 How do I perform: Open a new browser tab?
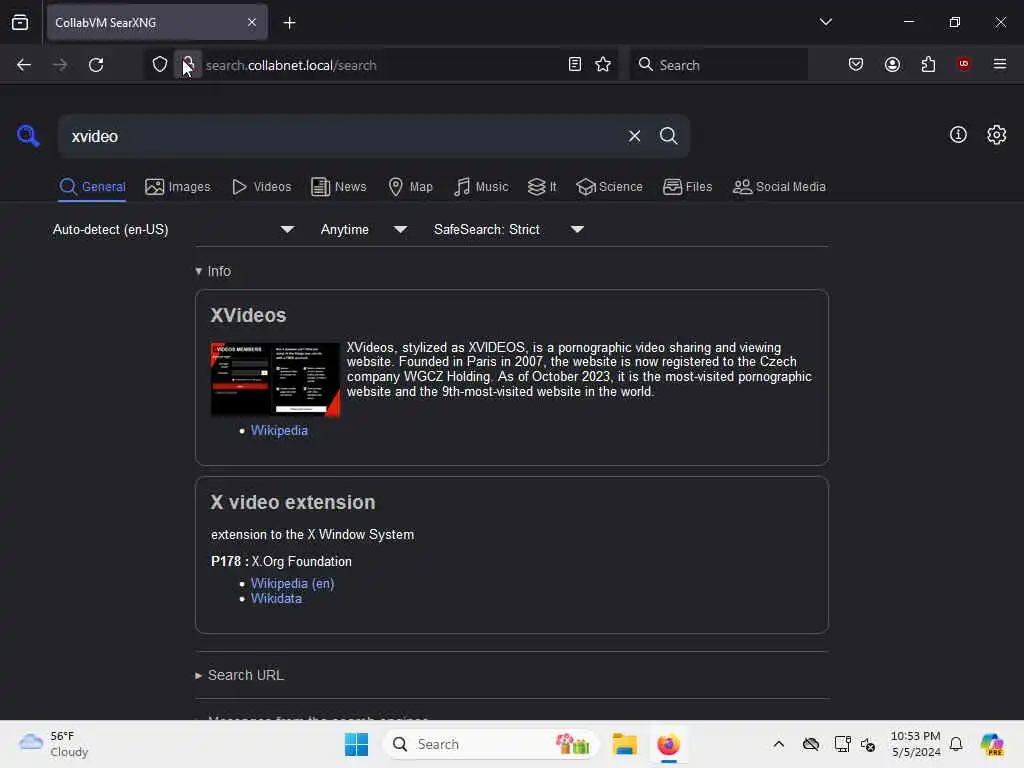point(289,23)
